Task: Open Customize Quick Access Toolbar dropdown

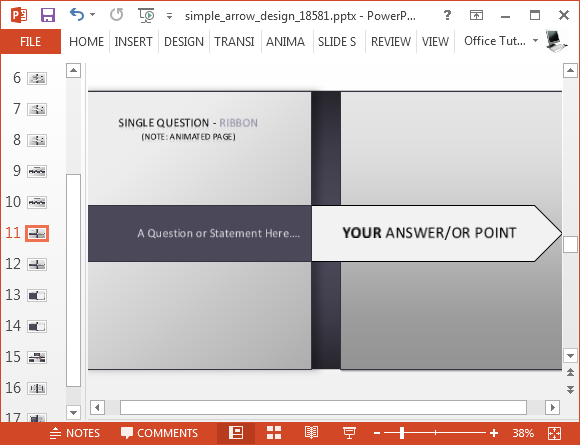Action: [x=169, y=16]
